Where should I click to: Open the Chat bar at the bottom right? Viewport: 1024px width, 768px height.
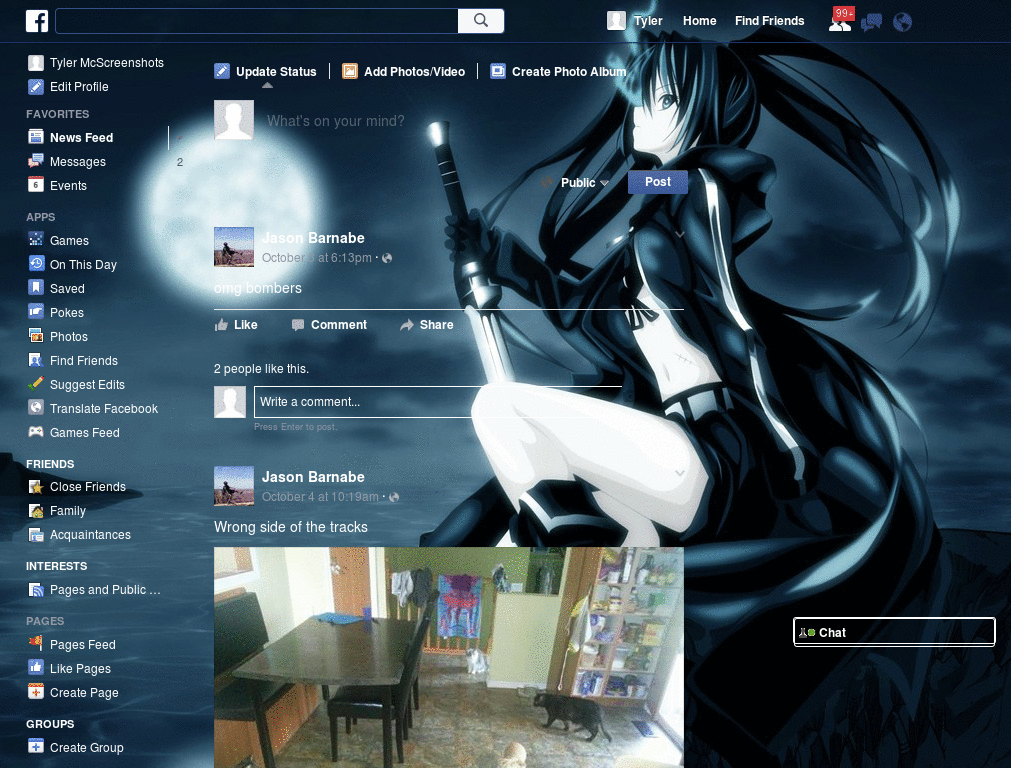(893, 631)
